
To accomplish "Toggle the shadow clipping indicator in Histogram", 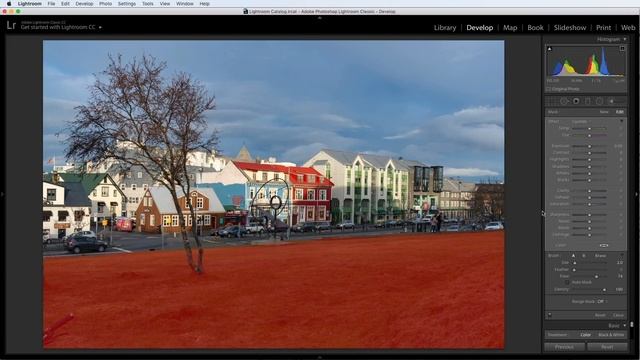I will click(x=549, y=49).
